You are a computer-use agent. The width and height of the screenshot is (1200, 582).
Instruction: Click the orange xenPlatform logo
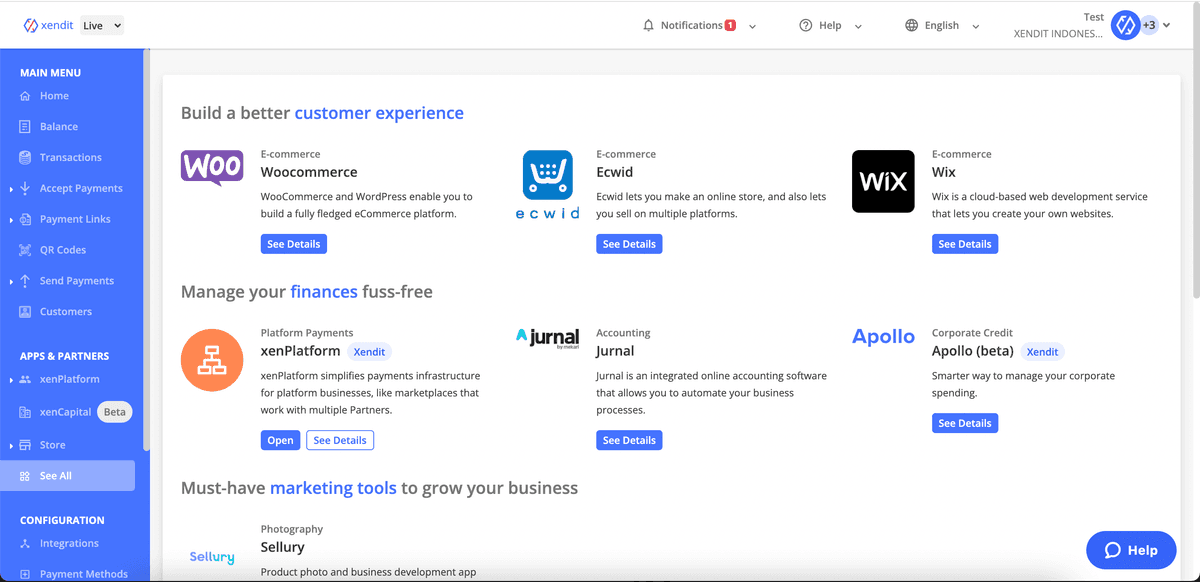coord(212,360)
